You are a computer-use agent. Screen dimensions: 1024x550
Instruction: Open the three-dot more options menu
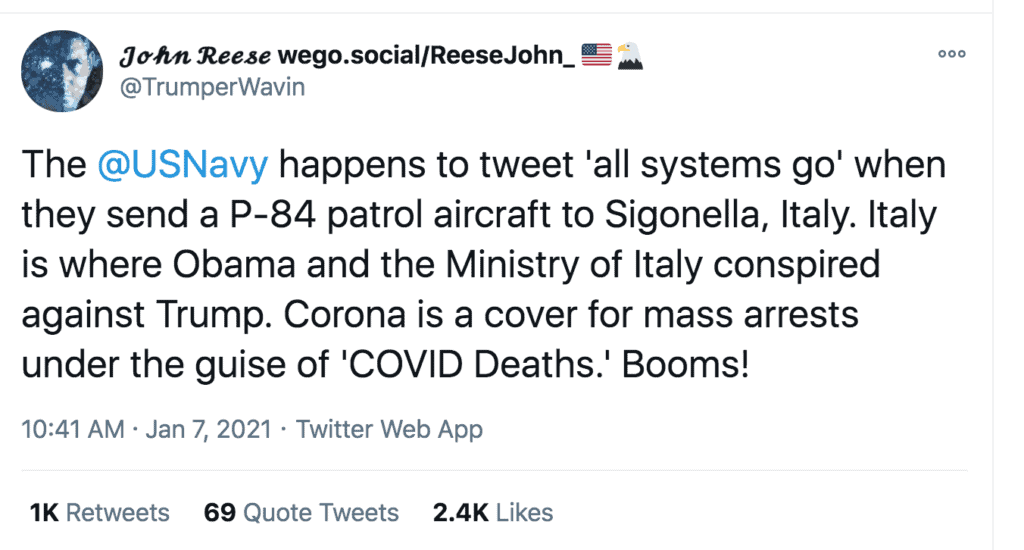(951, 55)
